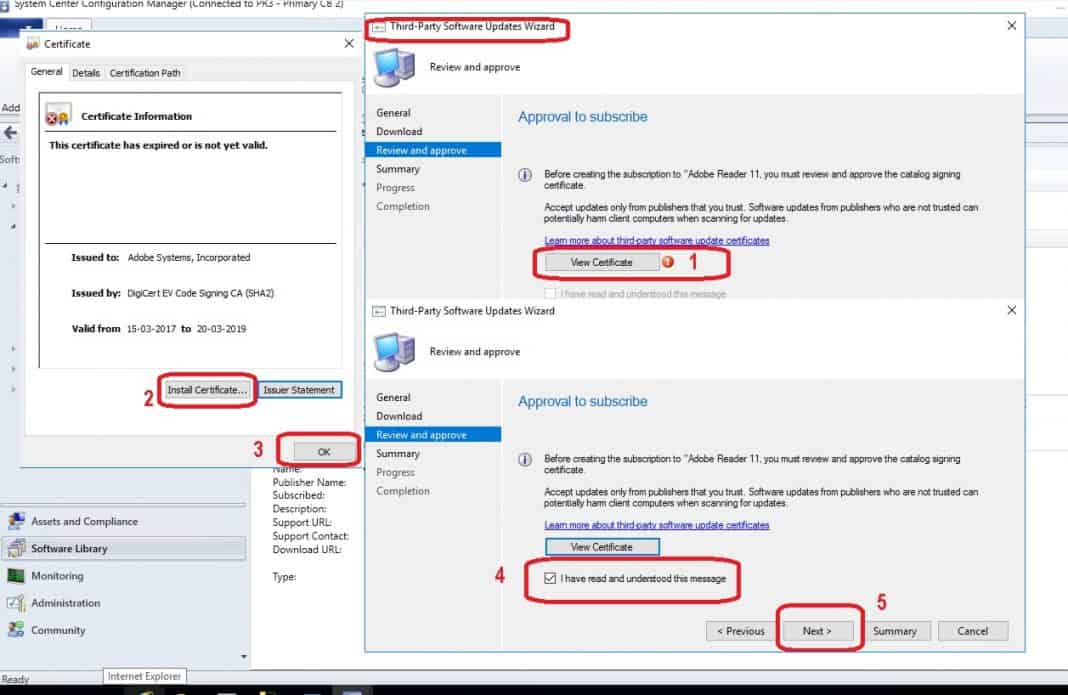Open Monitoring workspace
Image resolution: width=1068 pixels, height=695 pixels.
pyautogui.click(x=124, y=576)
